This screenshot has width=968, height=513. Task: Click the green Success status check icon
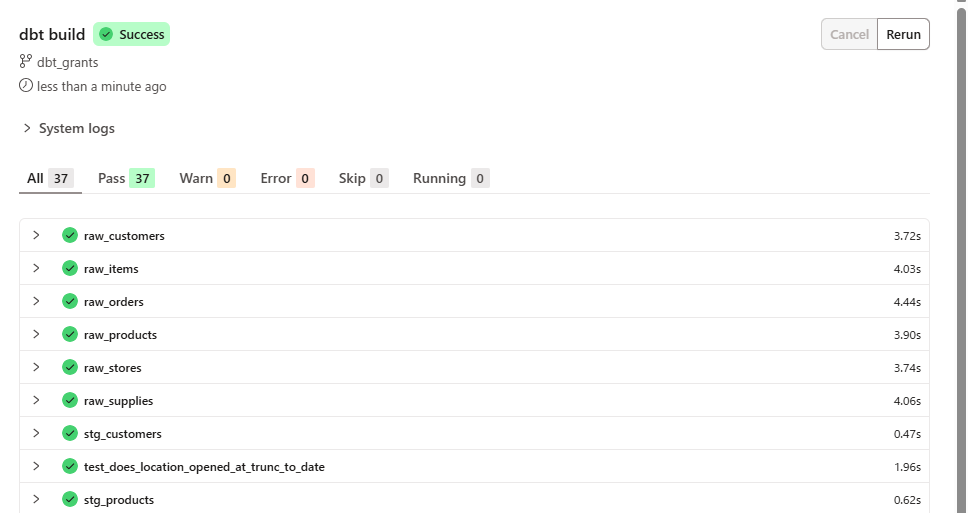106,35
